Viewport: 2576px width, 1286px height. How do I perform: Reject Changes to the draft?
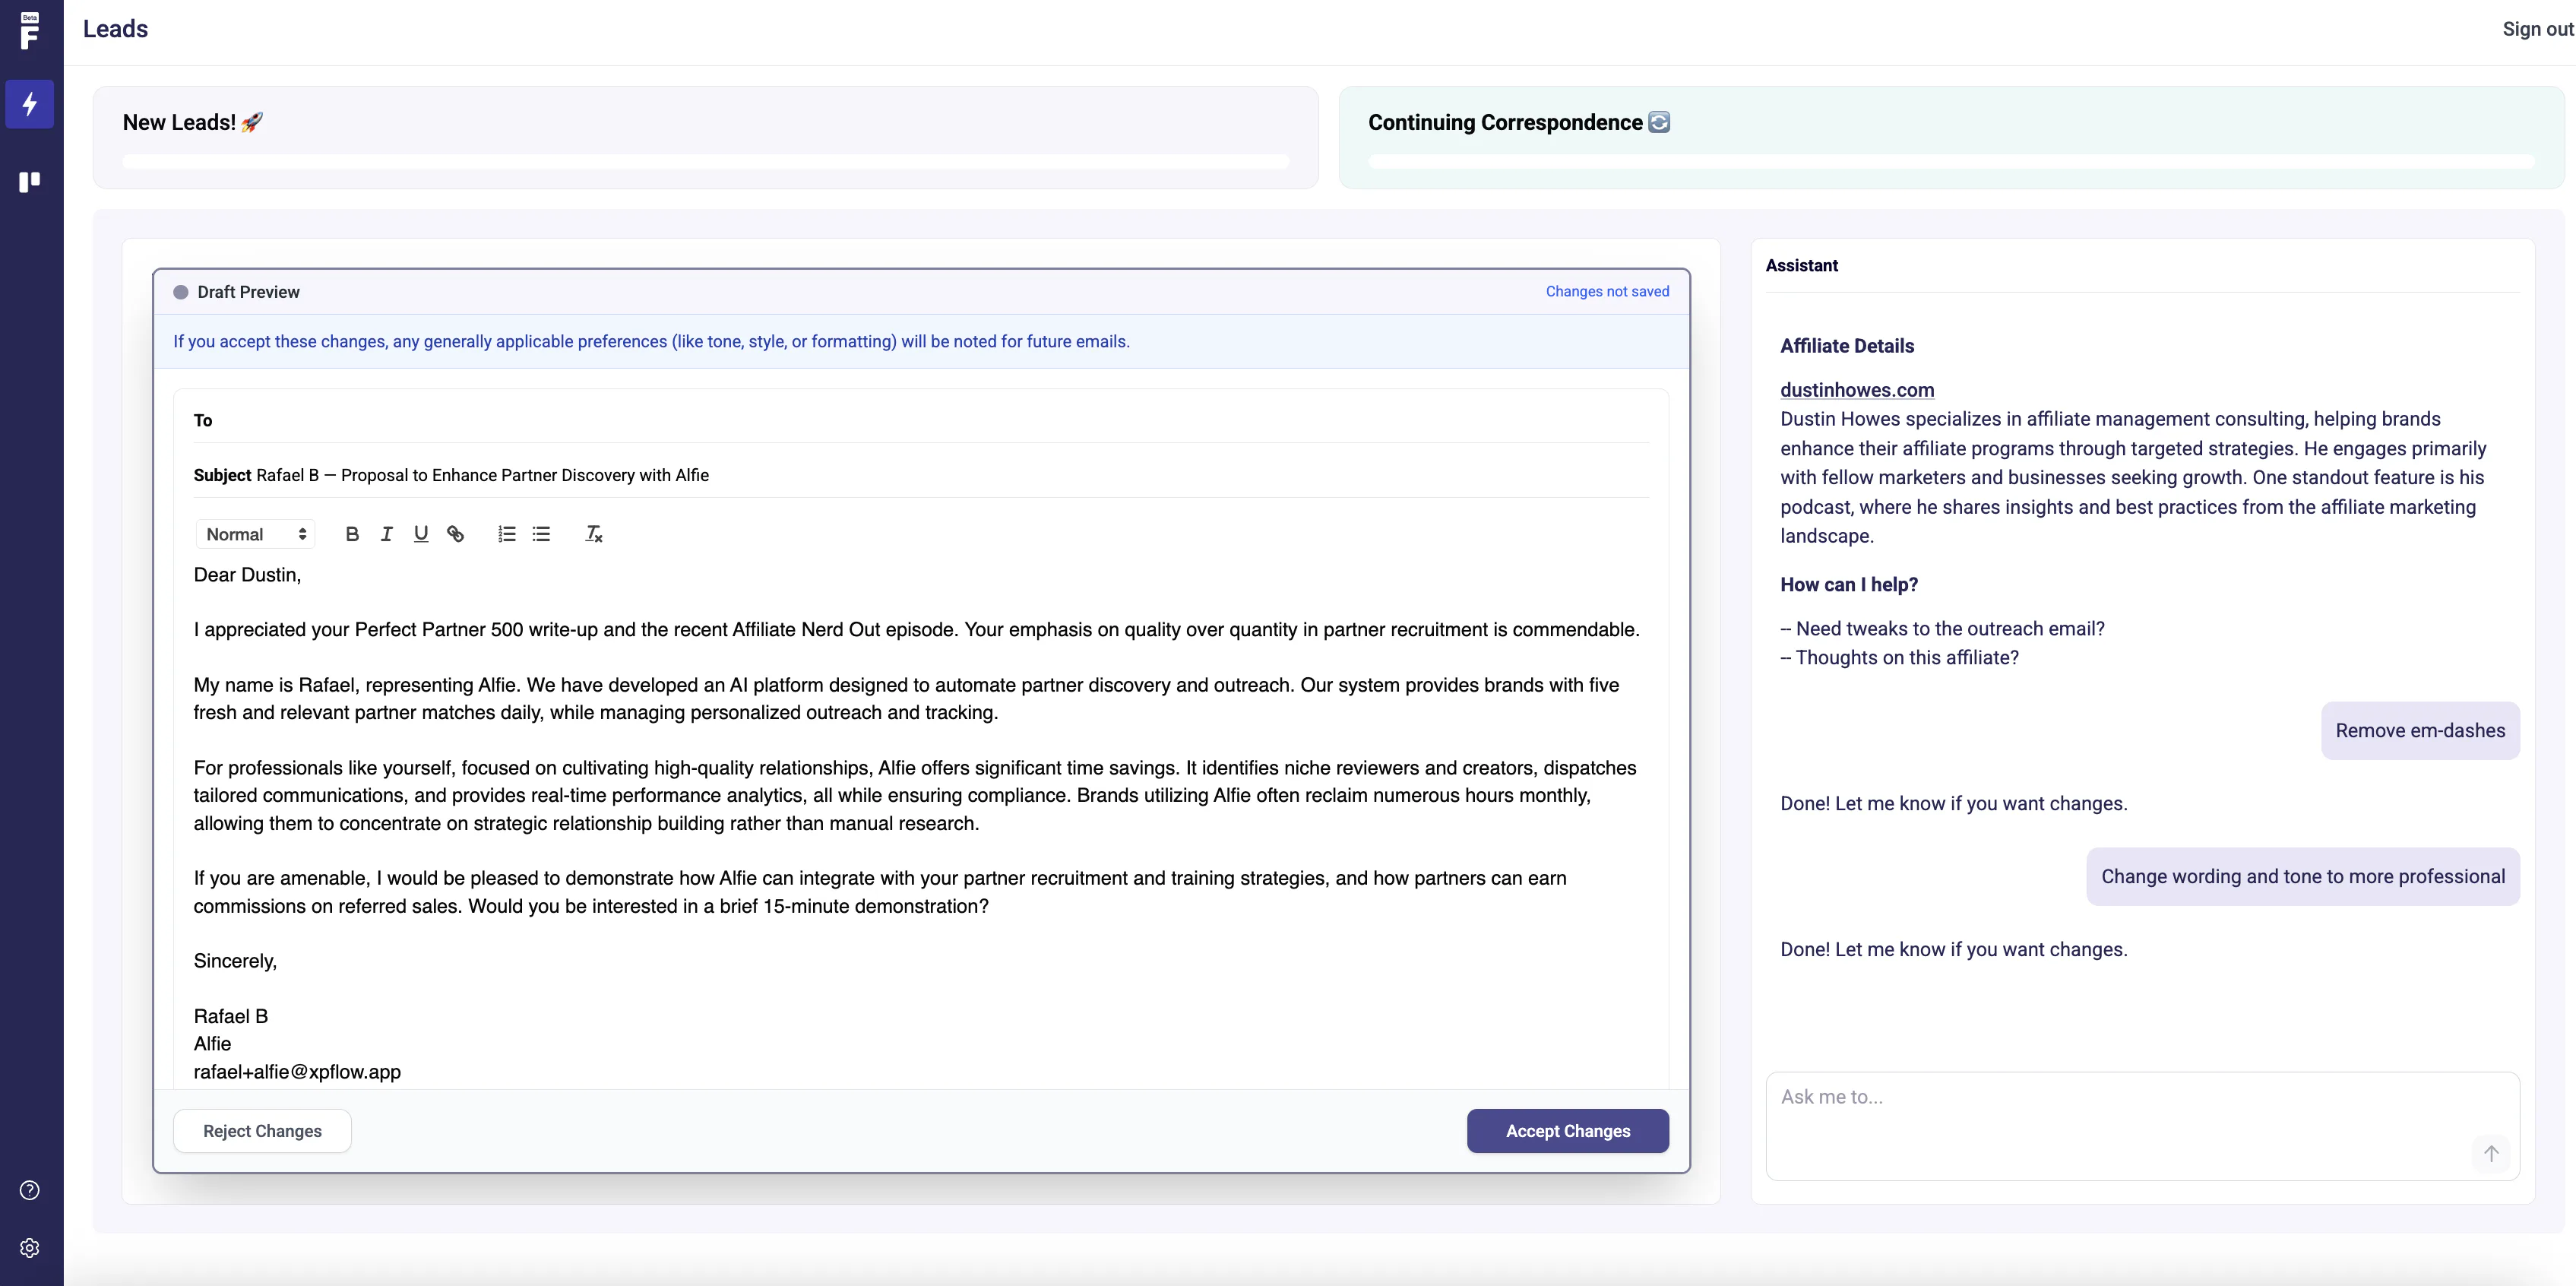coord(262,1131)
